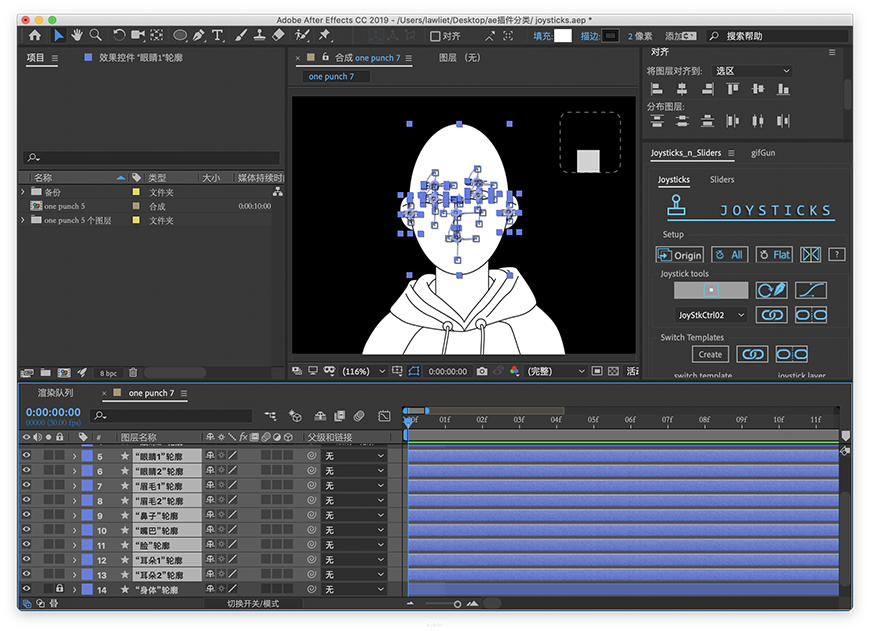This screenshot has width=870, height=631.
Task: Click the white fill color swatch
Action: (563, 36)
